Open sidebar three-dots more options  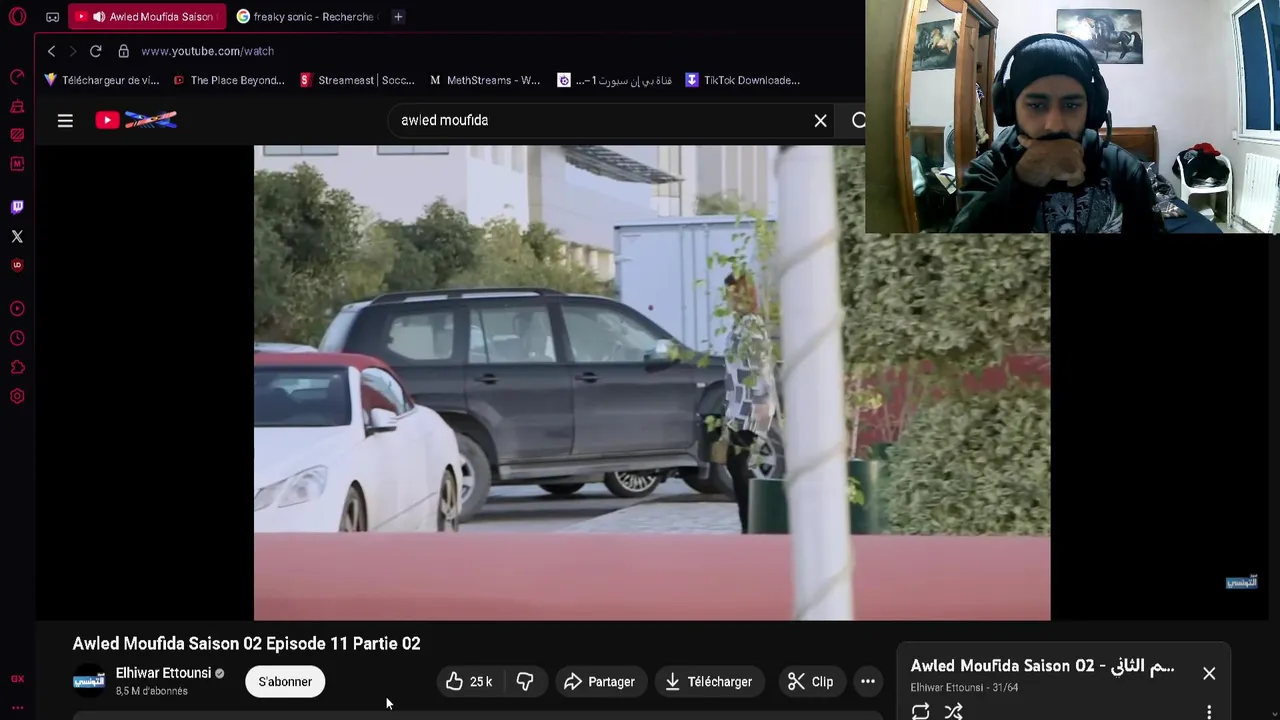tap(17, 707)
